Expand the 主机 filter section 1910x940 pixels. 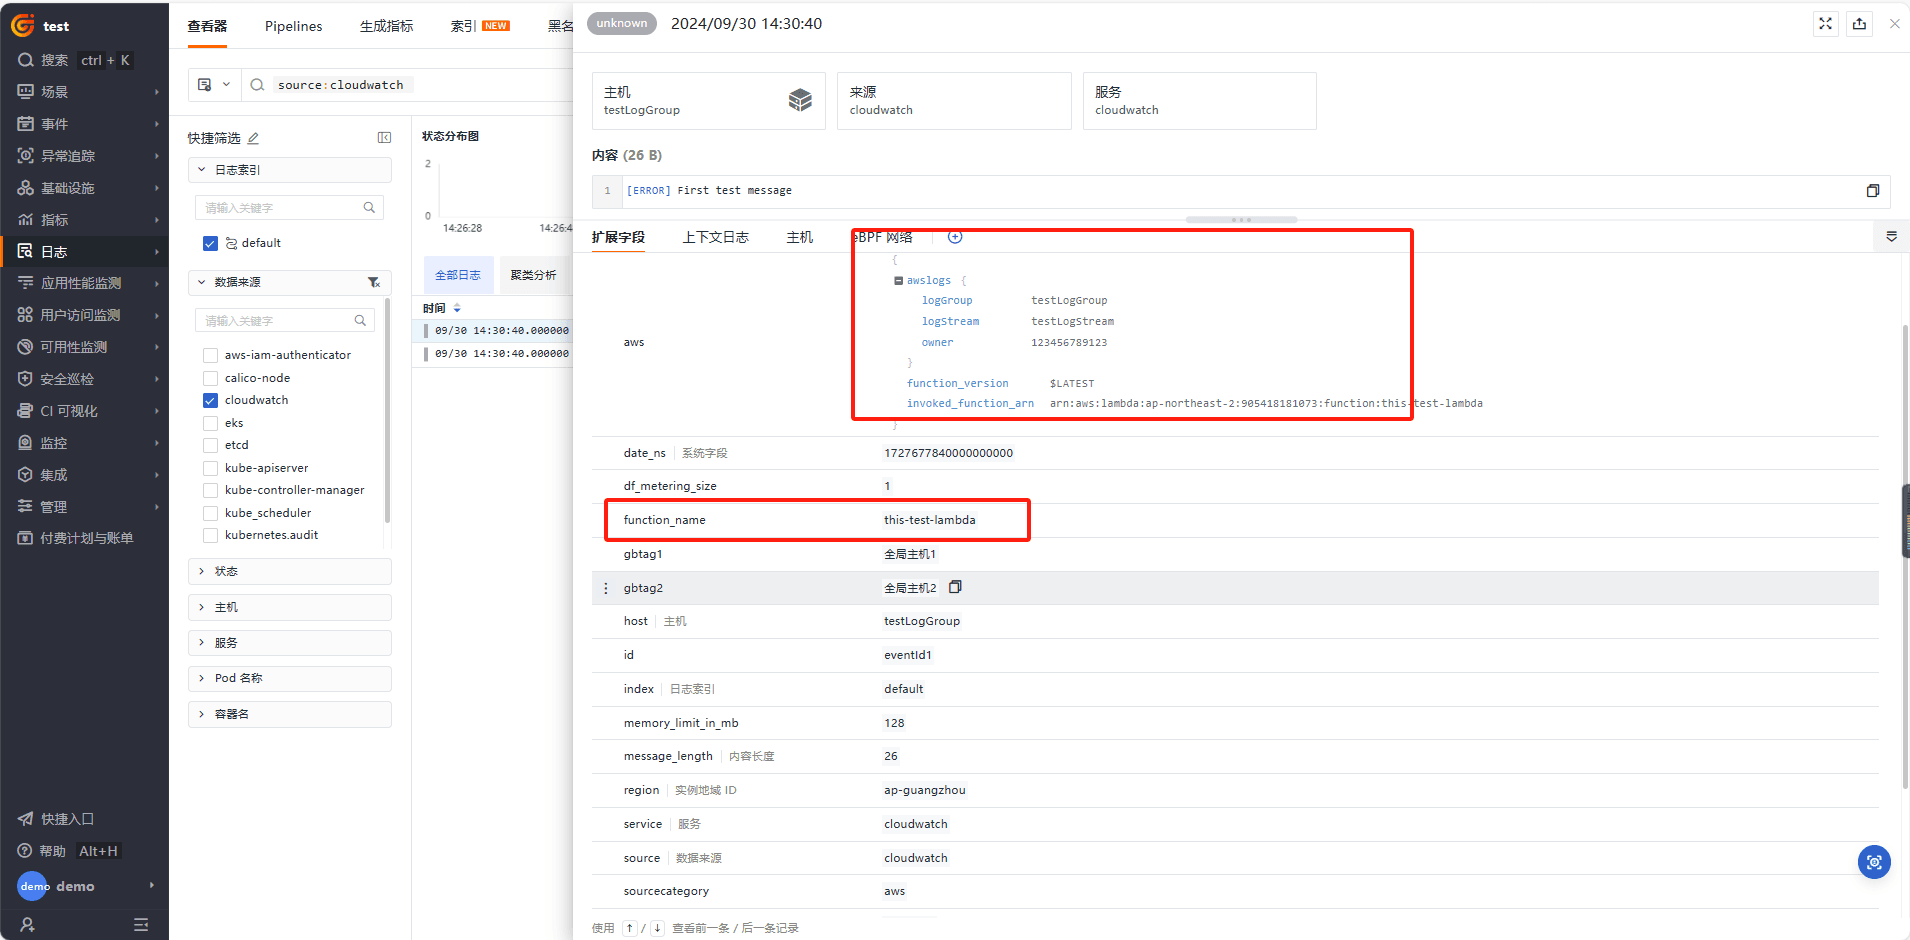tap(289, 607)
